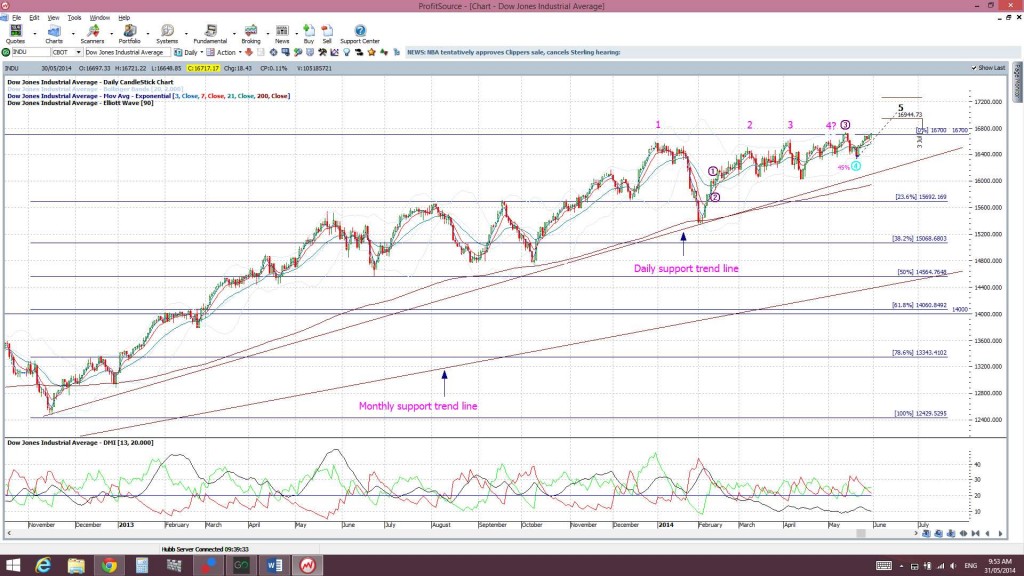Click the hammer tools icon in chart toolbar

[322, 52]
